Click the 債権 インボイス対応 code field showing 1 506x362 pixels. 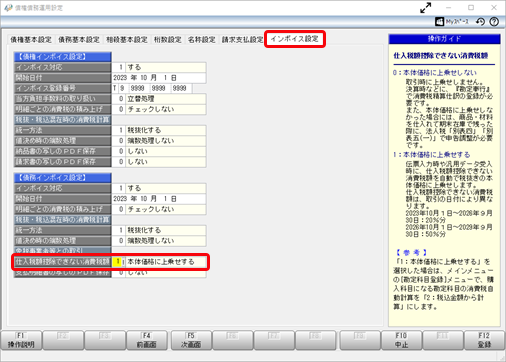pyautogui.click(x=119, y=67)
